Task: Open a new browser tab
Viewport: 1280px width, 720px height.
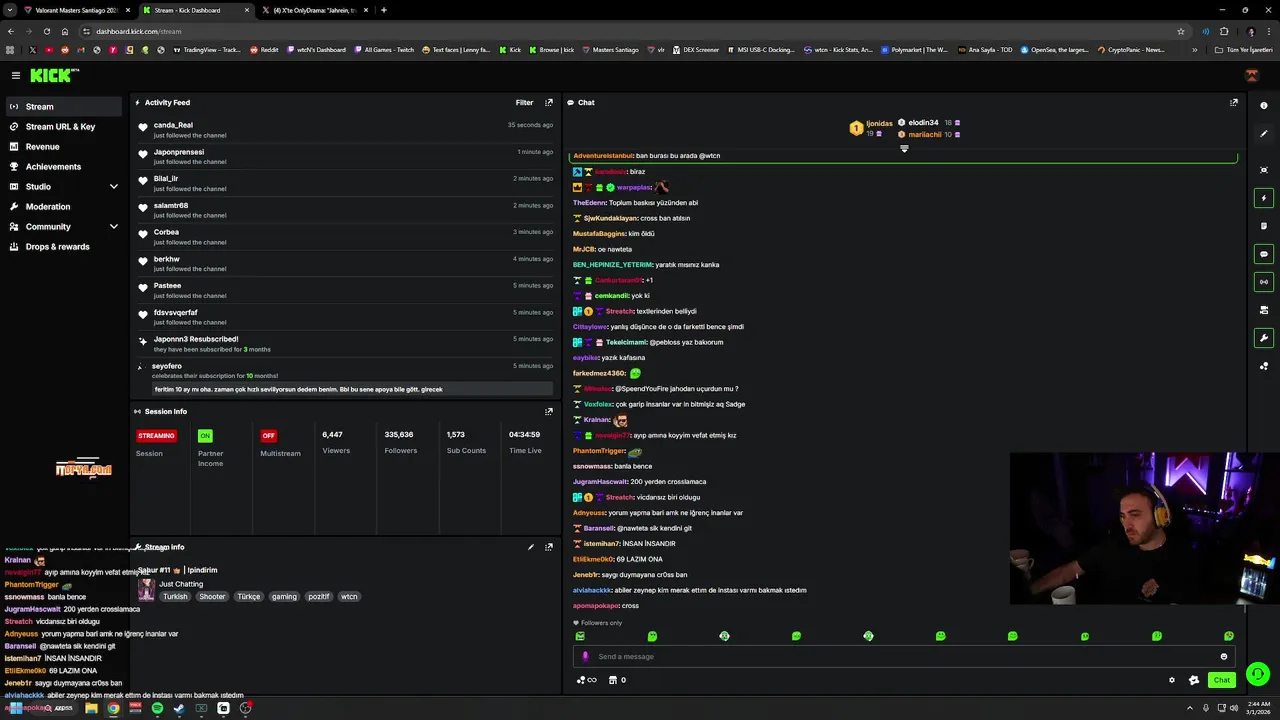Action: coord(384,10)
